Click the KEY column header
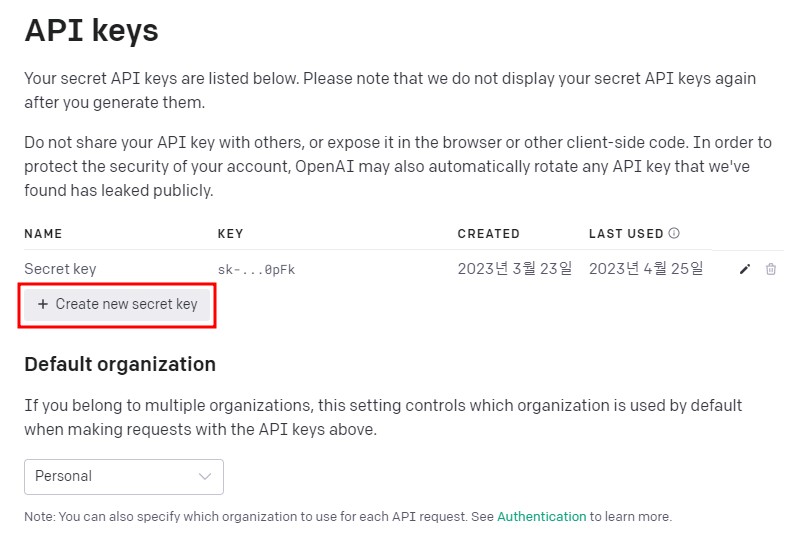The image size is (810, 545). [x=230, y=233]
